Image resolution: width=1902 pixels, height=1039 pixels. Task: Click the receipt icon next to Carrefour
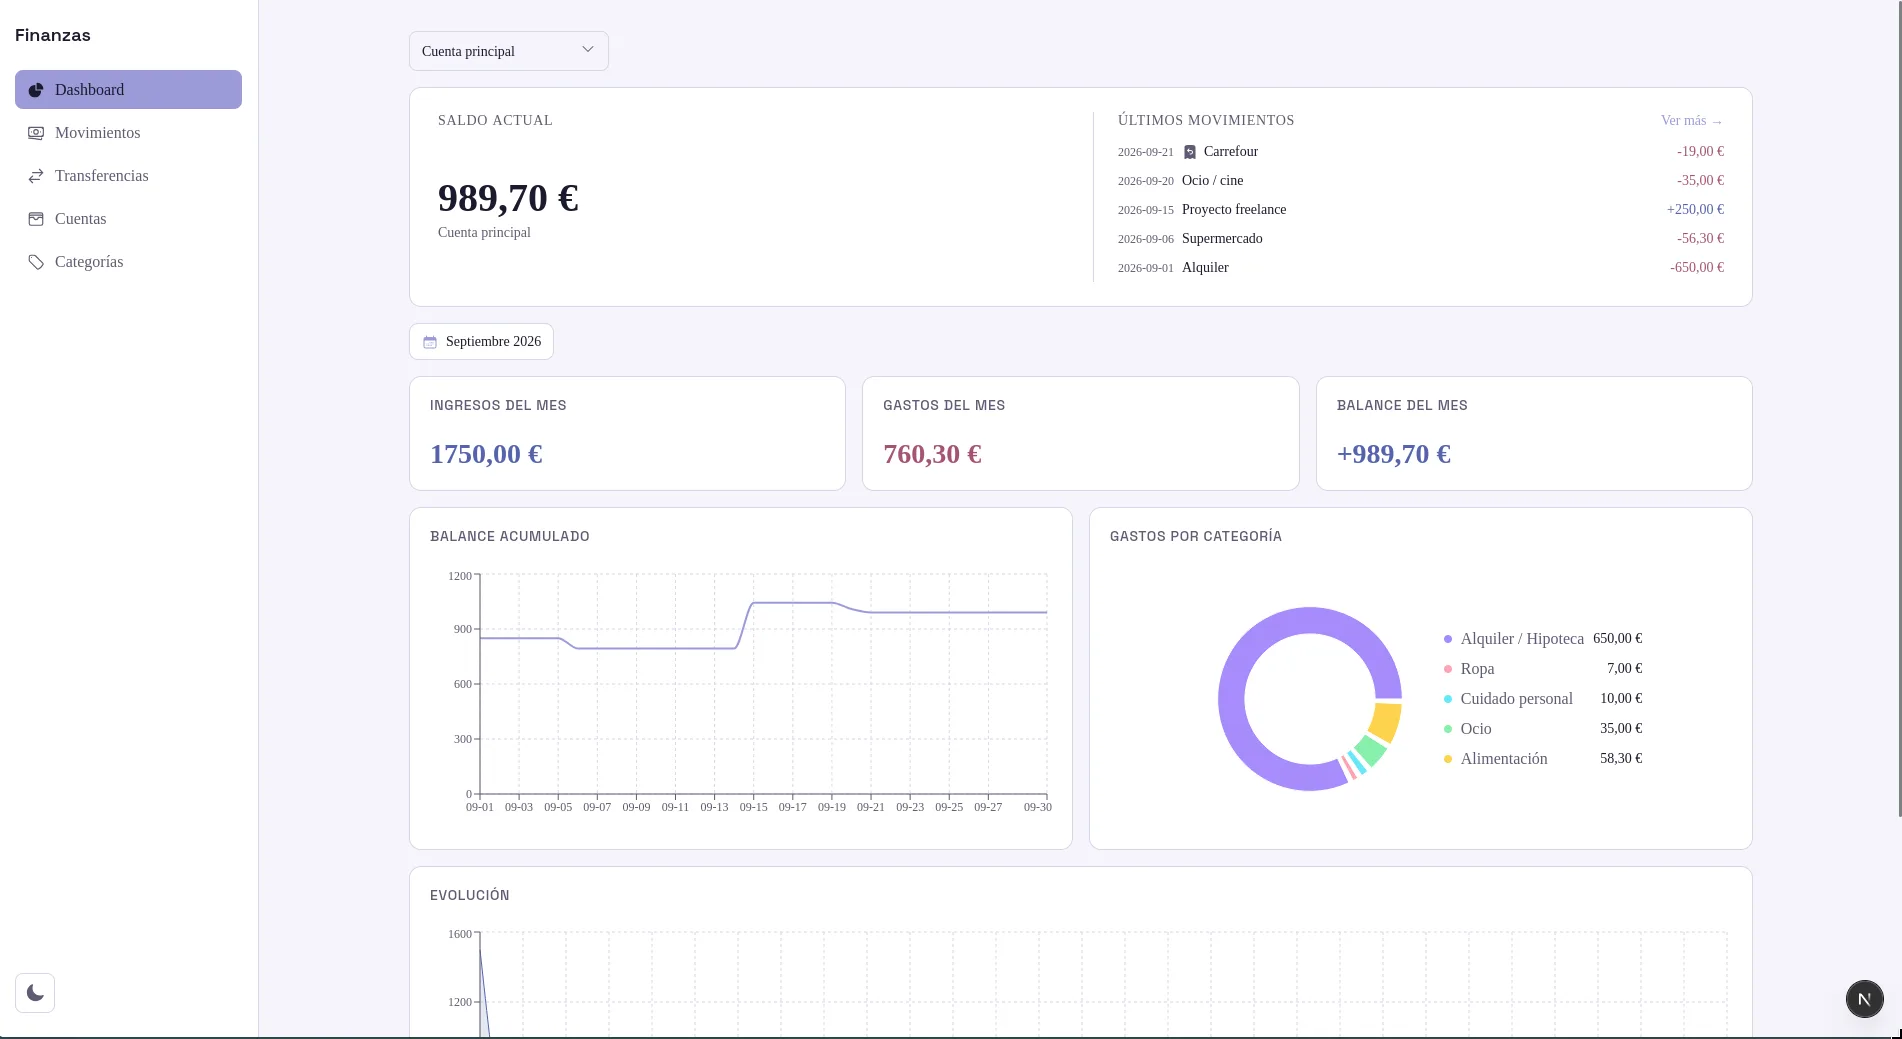pyautogui.click(x=1190, y=152)
